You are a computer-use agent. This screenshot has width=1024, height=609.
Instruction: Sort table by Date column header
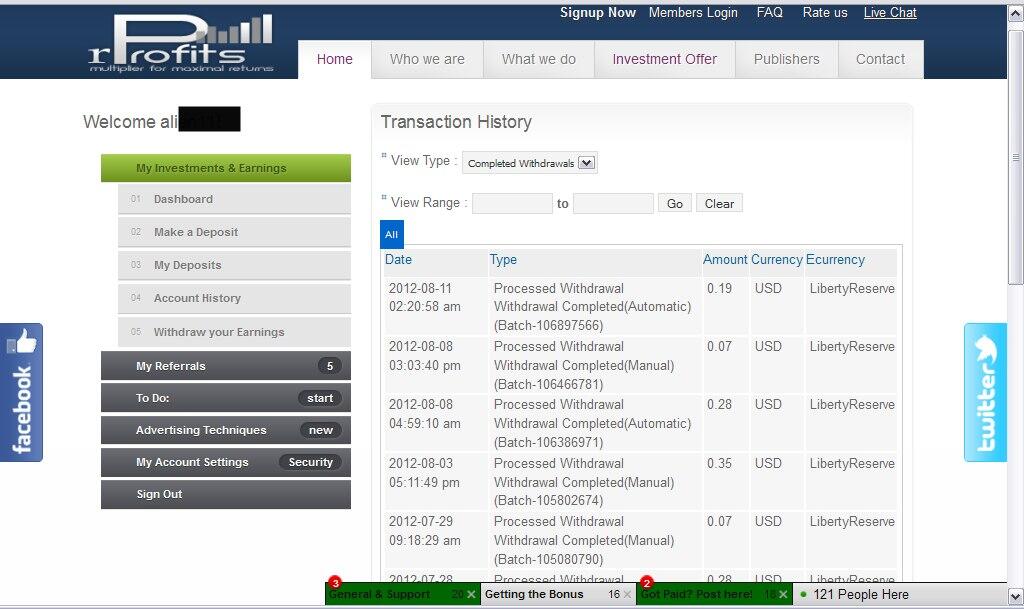398,259
